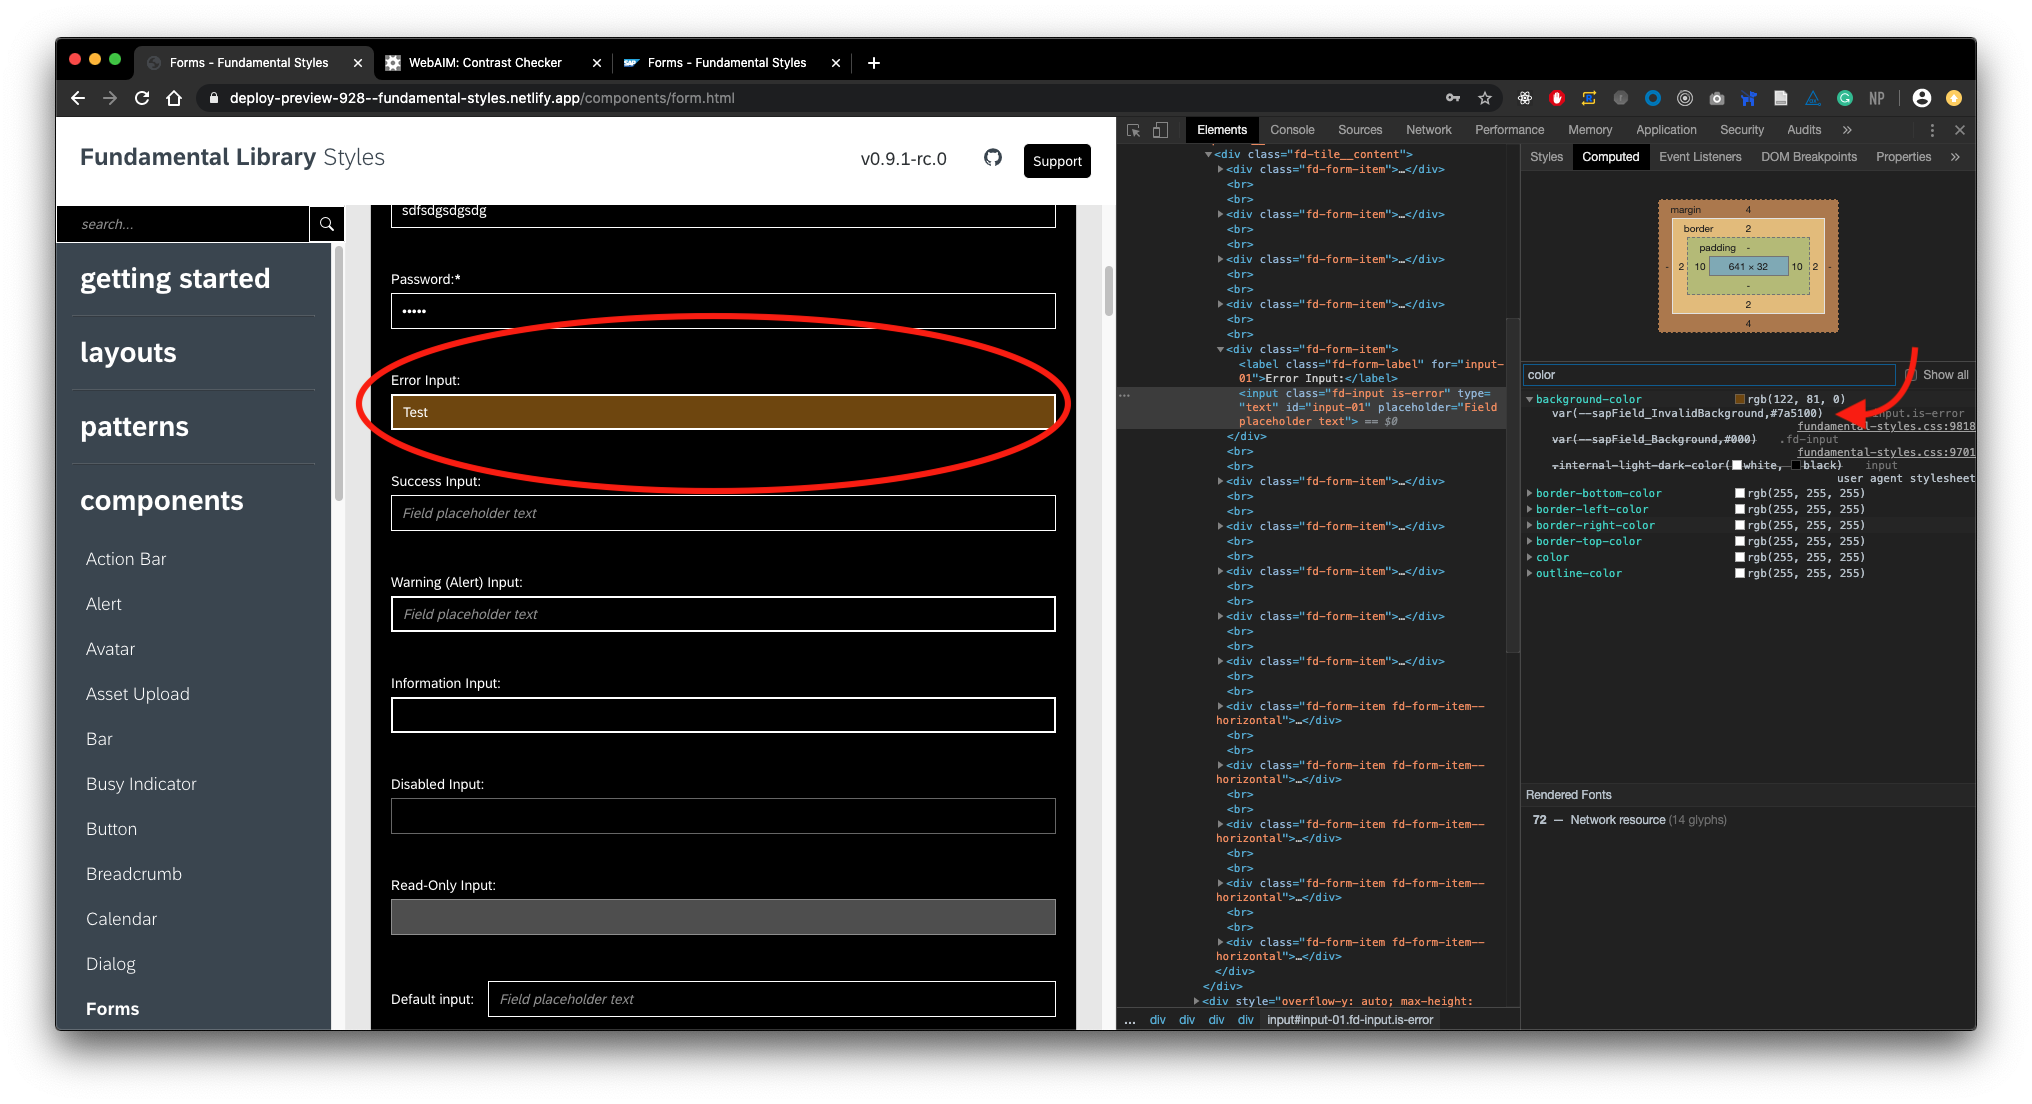This screenshot has height=1104, width=2032.
Task: Enable the Show all checkbox in Computed styles
Action: [x=1911, y=374]
